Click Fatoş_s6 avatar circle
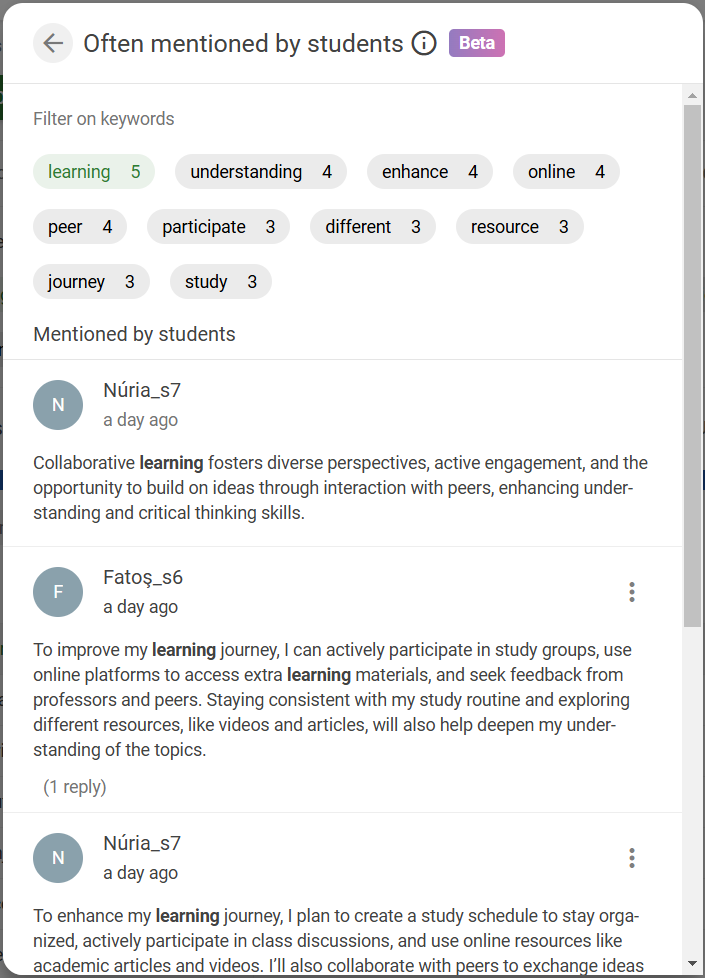 (58, 592)
